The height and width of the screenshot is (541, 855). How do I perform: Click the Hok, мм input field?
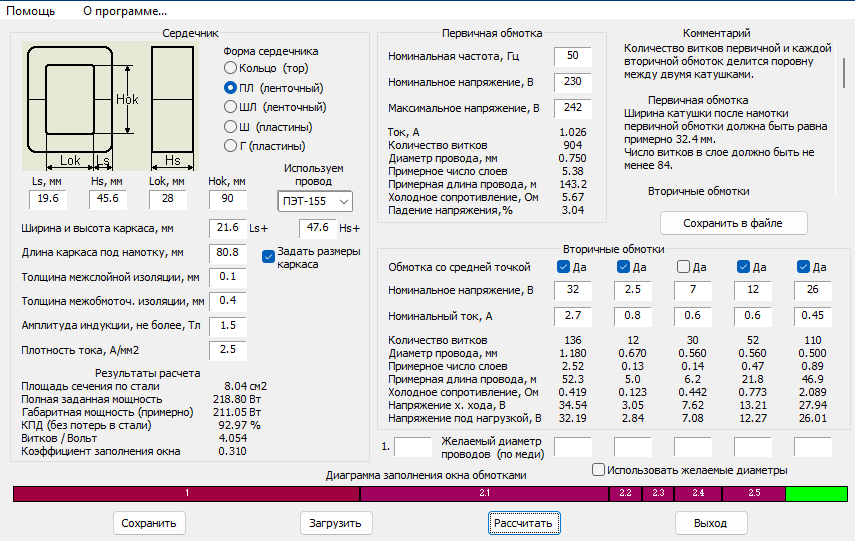(x=227, y=200)
